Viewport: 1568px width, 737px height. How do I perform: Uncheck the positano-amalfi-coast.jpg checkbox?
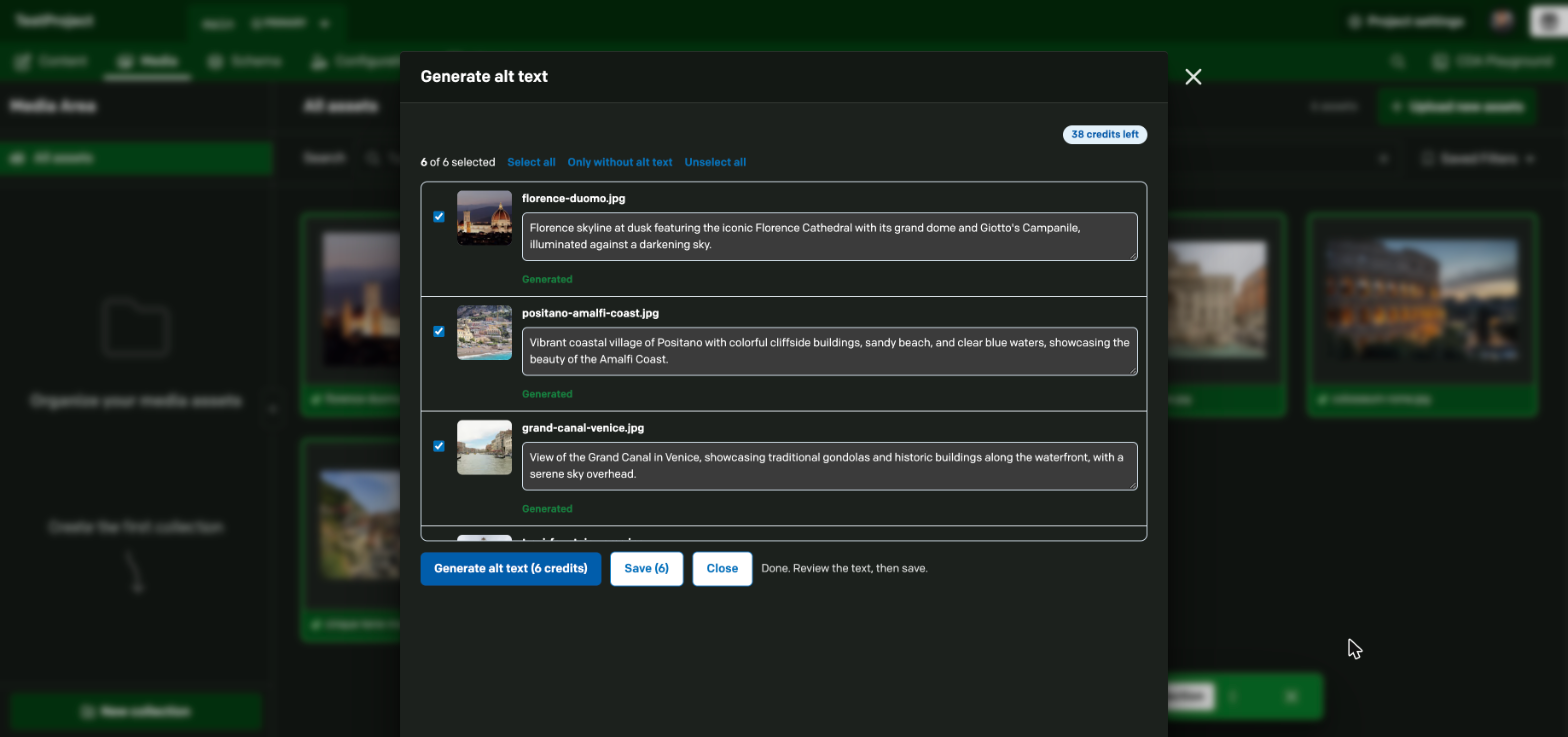point(439,332)
